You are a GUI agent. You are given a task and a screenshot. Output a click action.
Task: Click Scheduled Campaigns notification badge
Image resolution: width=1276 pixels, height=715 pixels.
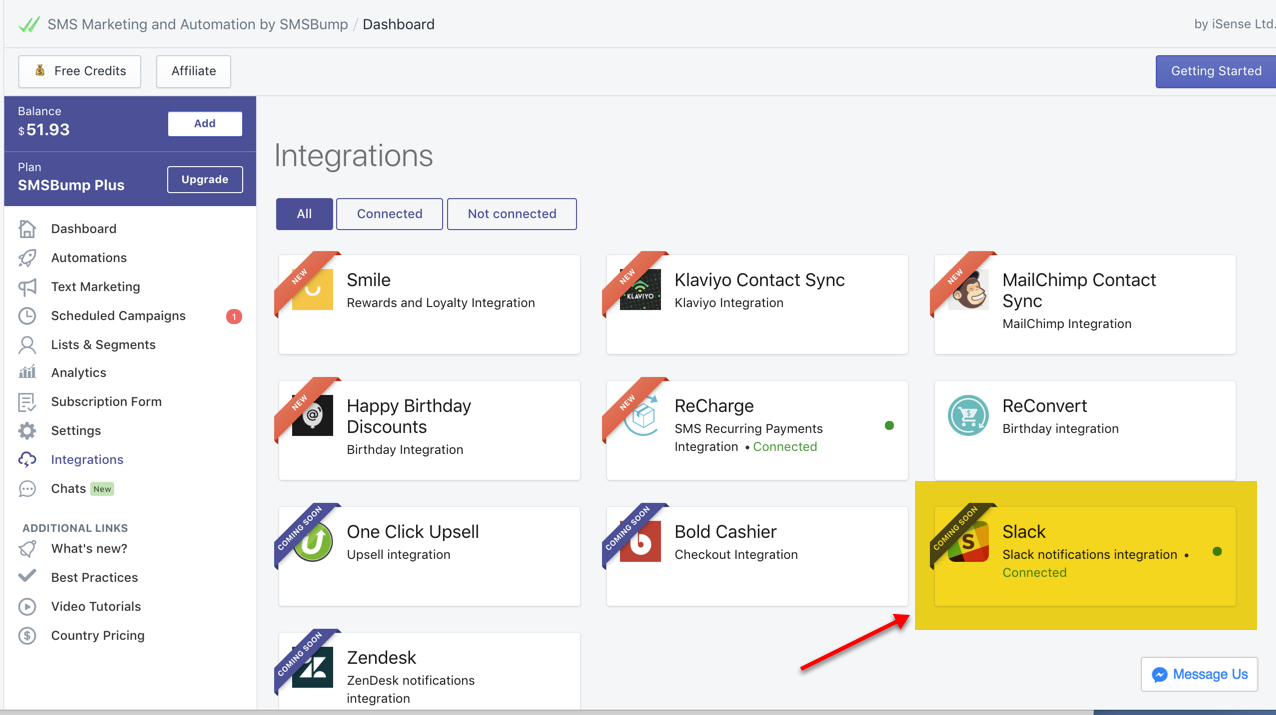click(x=234, y=317)
